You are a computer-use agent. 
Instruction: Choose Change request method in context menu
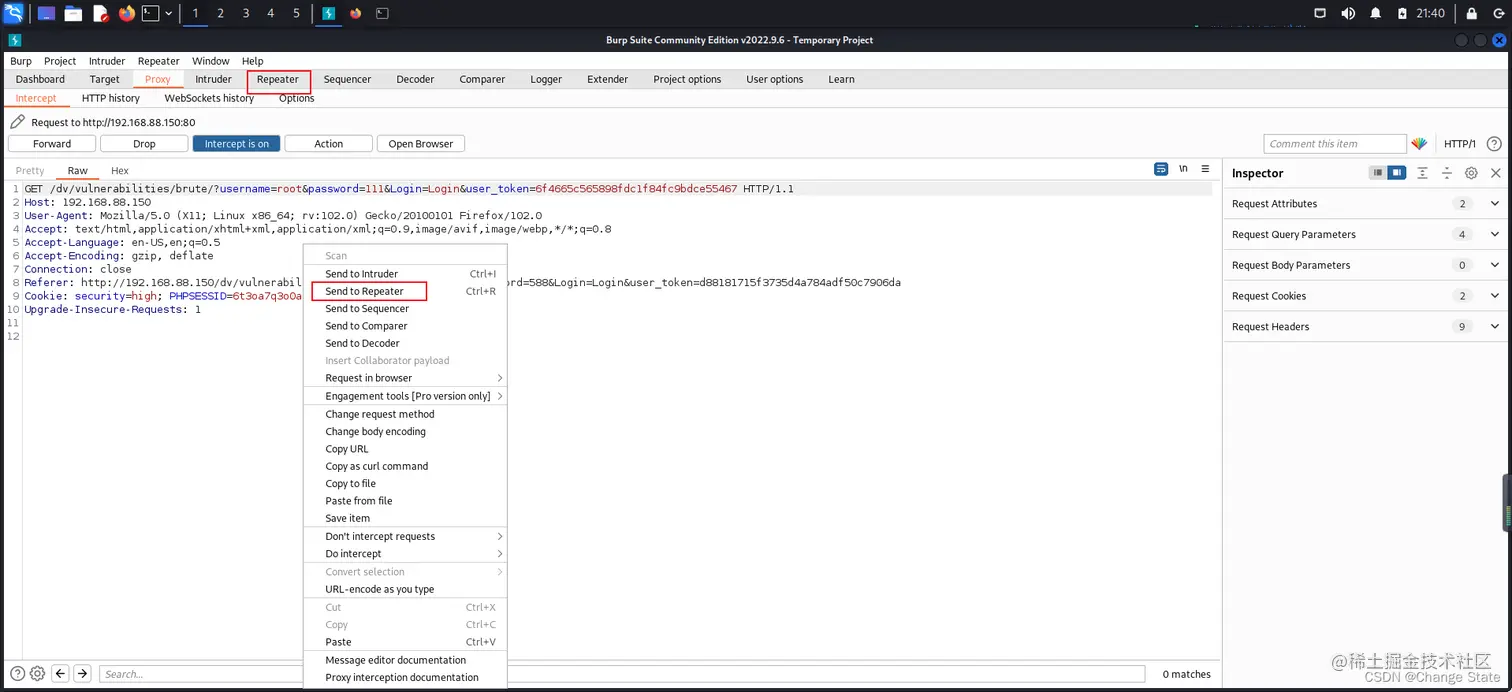click(405, 414)
